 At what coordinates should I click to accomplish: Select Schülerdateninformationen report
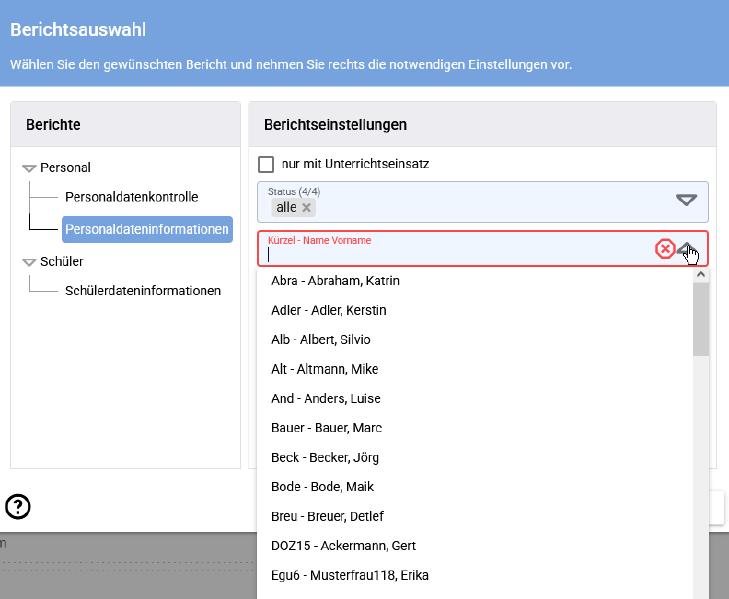click(x=143, y=291)
